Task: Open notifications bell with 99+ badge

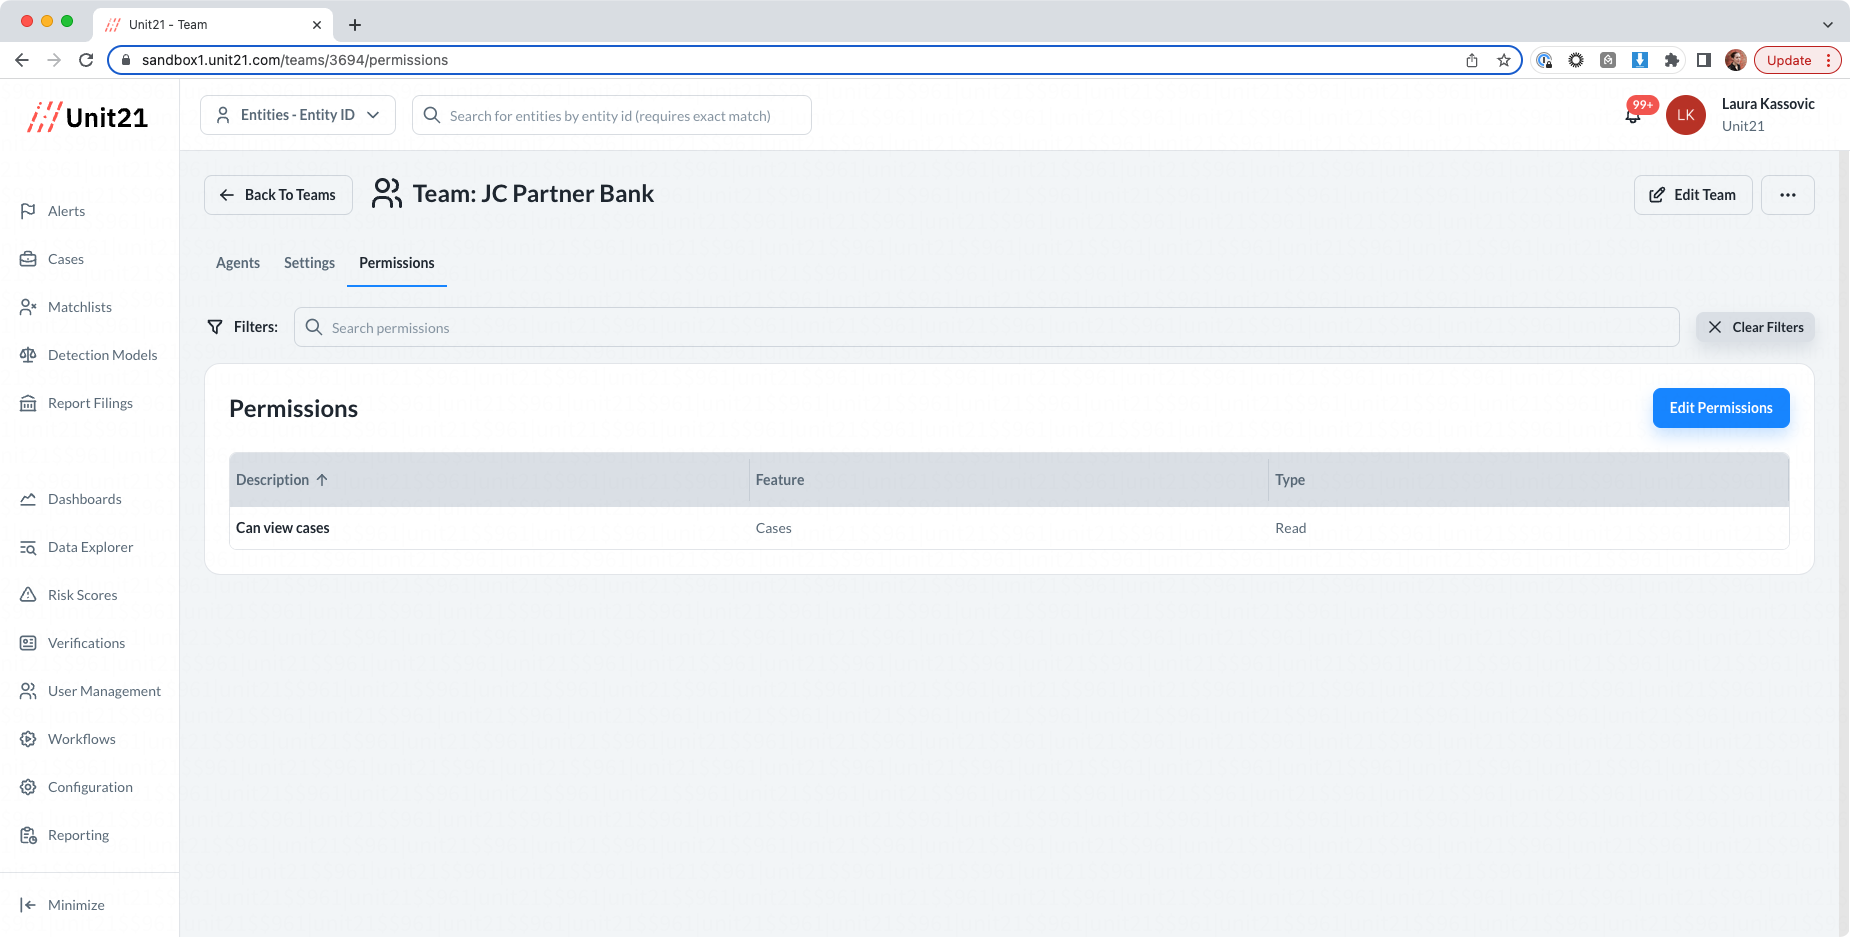Action: click(1633, 116)
